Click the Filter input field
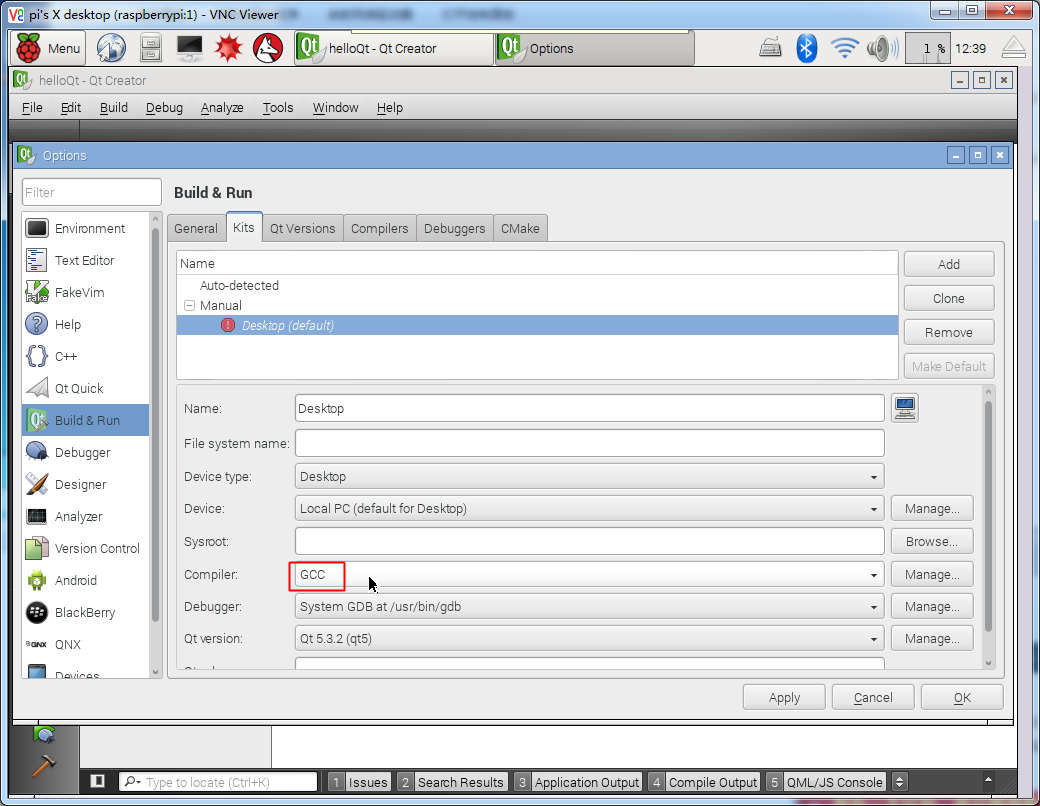The height and width of the screenshot is (806, 1040). 92,192
